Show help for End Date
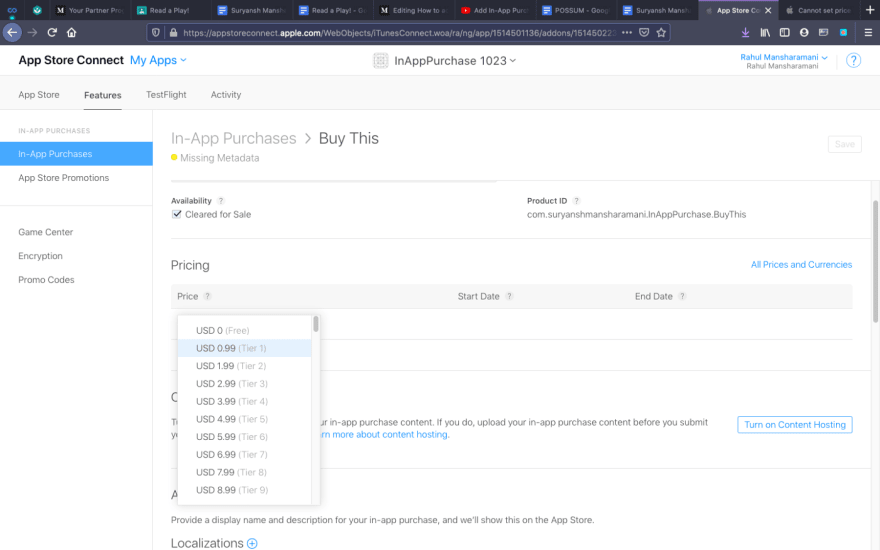The image size is (880, 550). click(x=682, y=296)
